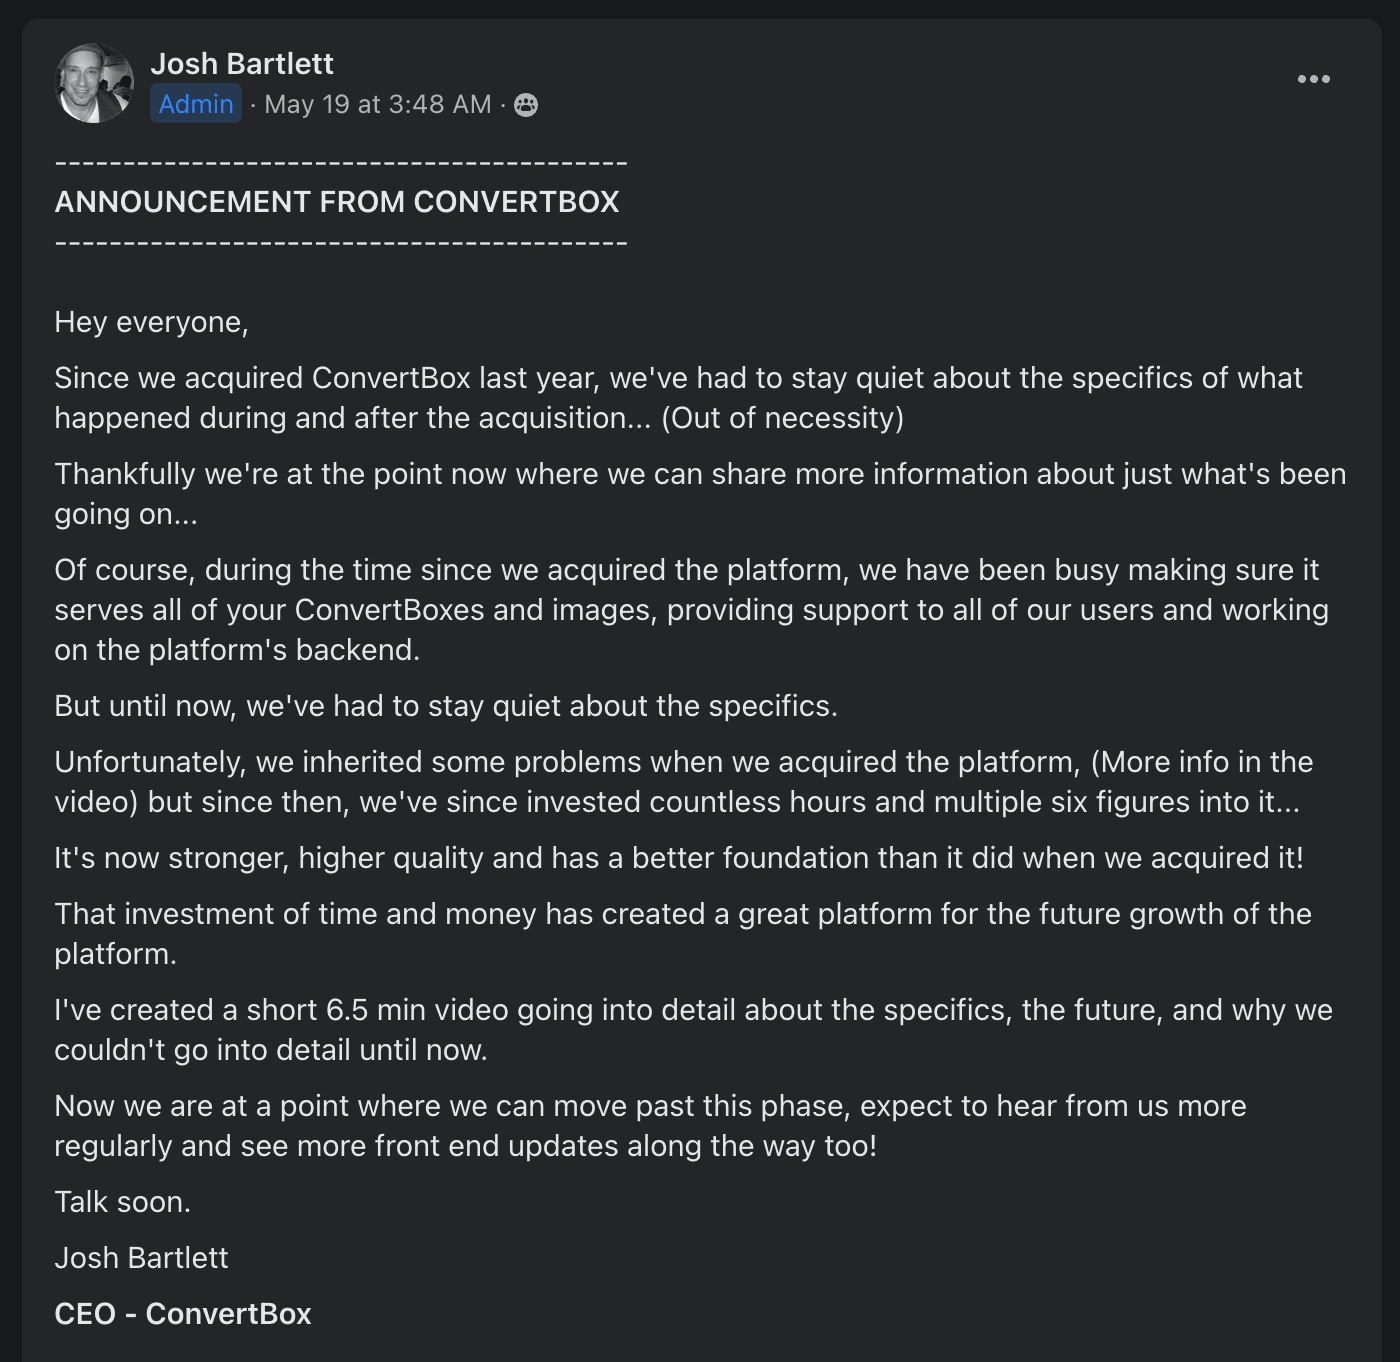
Task: Click the "Talk soon." closing line
Action: (x=122, y=1202)
